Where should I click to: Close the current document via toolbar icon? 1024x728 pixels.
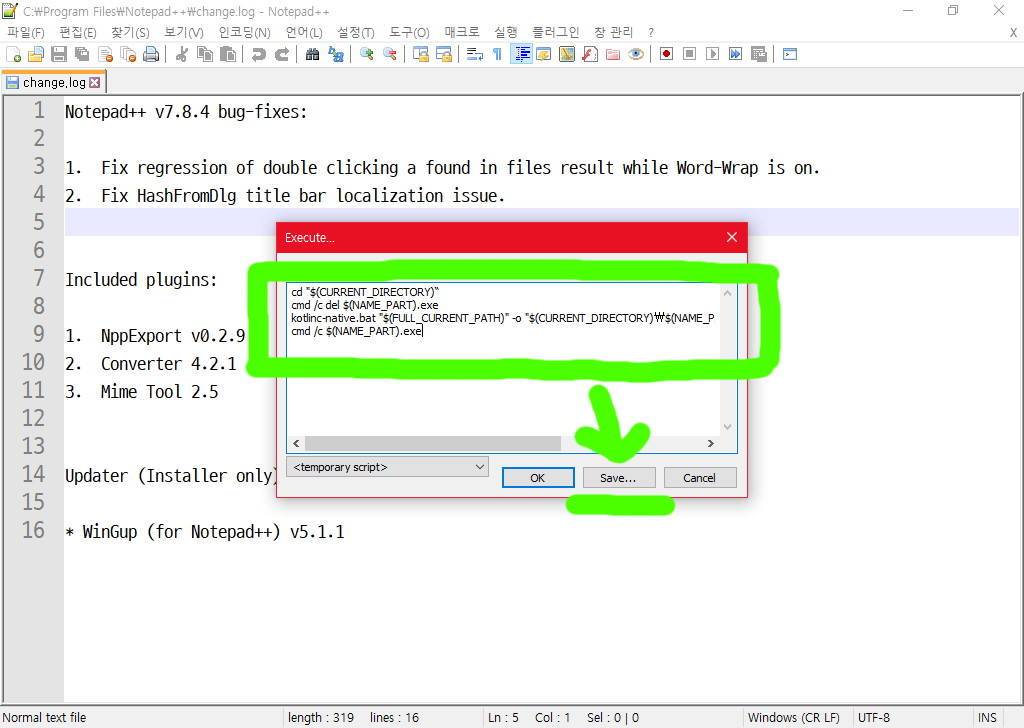(x=105, y=54)
